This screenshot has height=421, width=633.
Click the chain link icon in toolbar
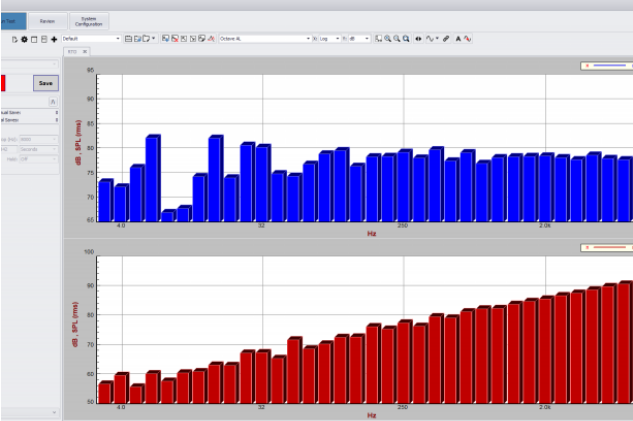pos(447,38)
